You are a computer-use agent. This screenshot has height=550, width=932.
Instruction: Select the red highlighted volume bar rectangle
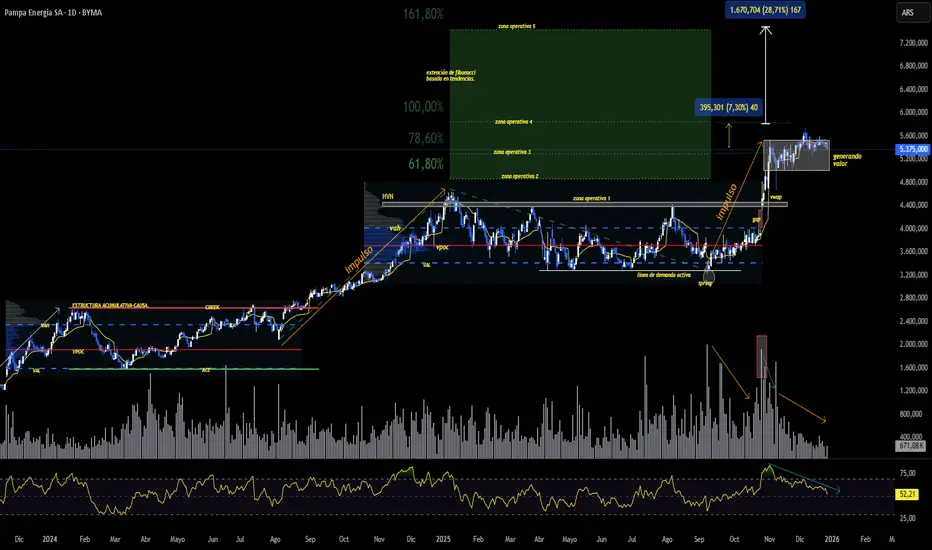(761, 357)
